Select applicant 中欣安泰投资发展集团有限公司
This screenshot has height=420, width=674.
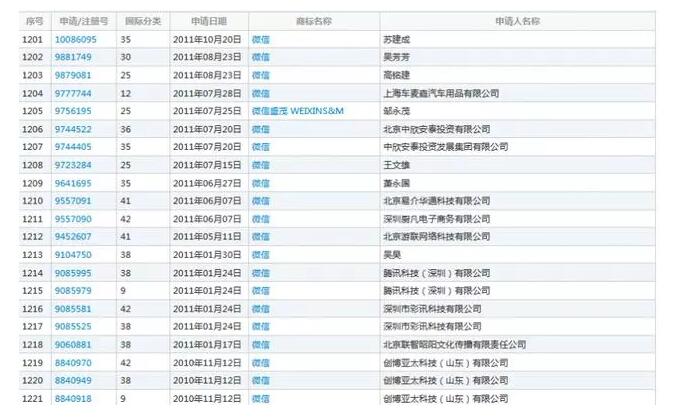click(x=446, y=147)
